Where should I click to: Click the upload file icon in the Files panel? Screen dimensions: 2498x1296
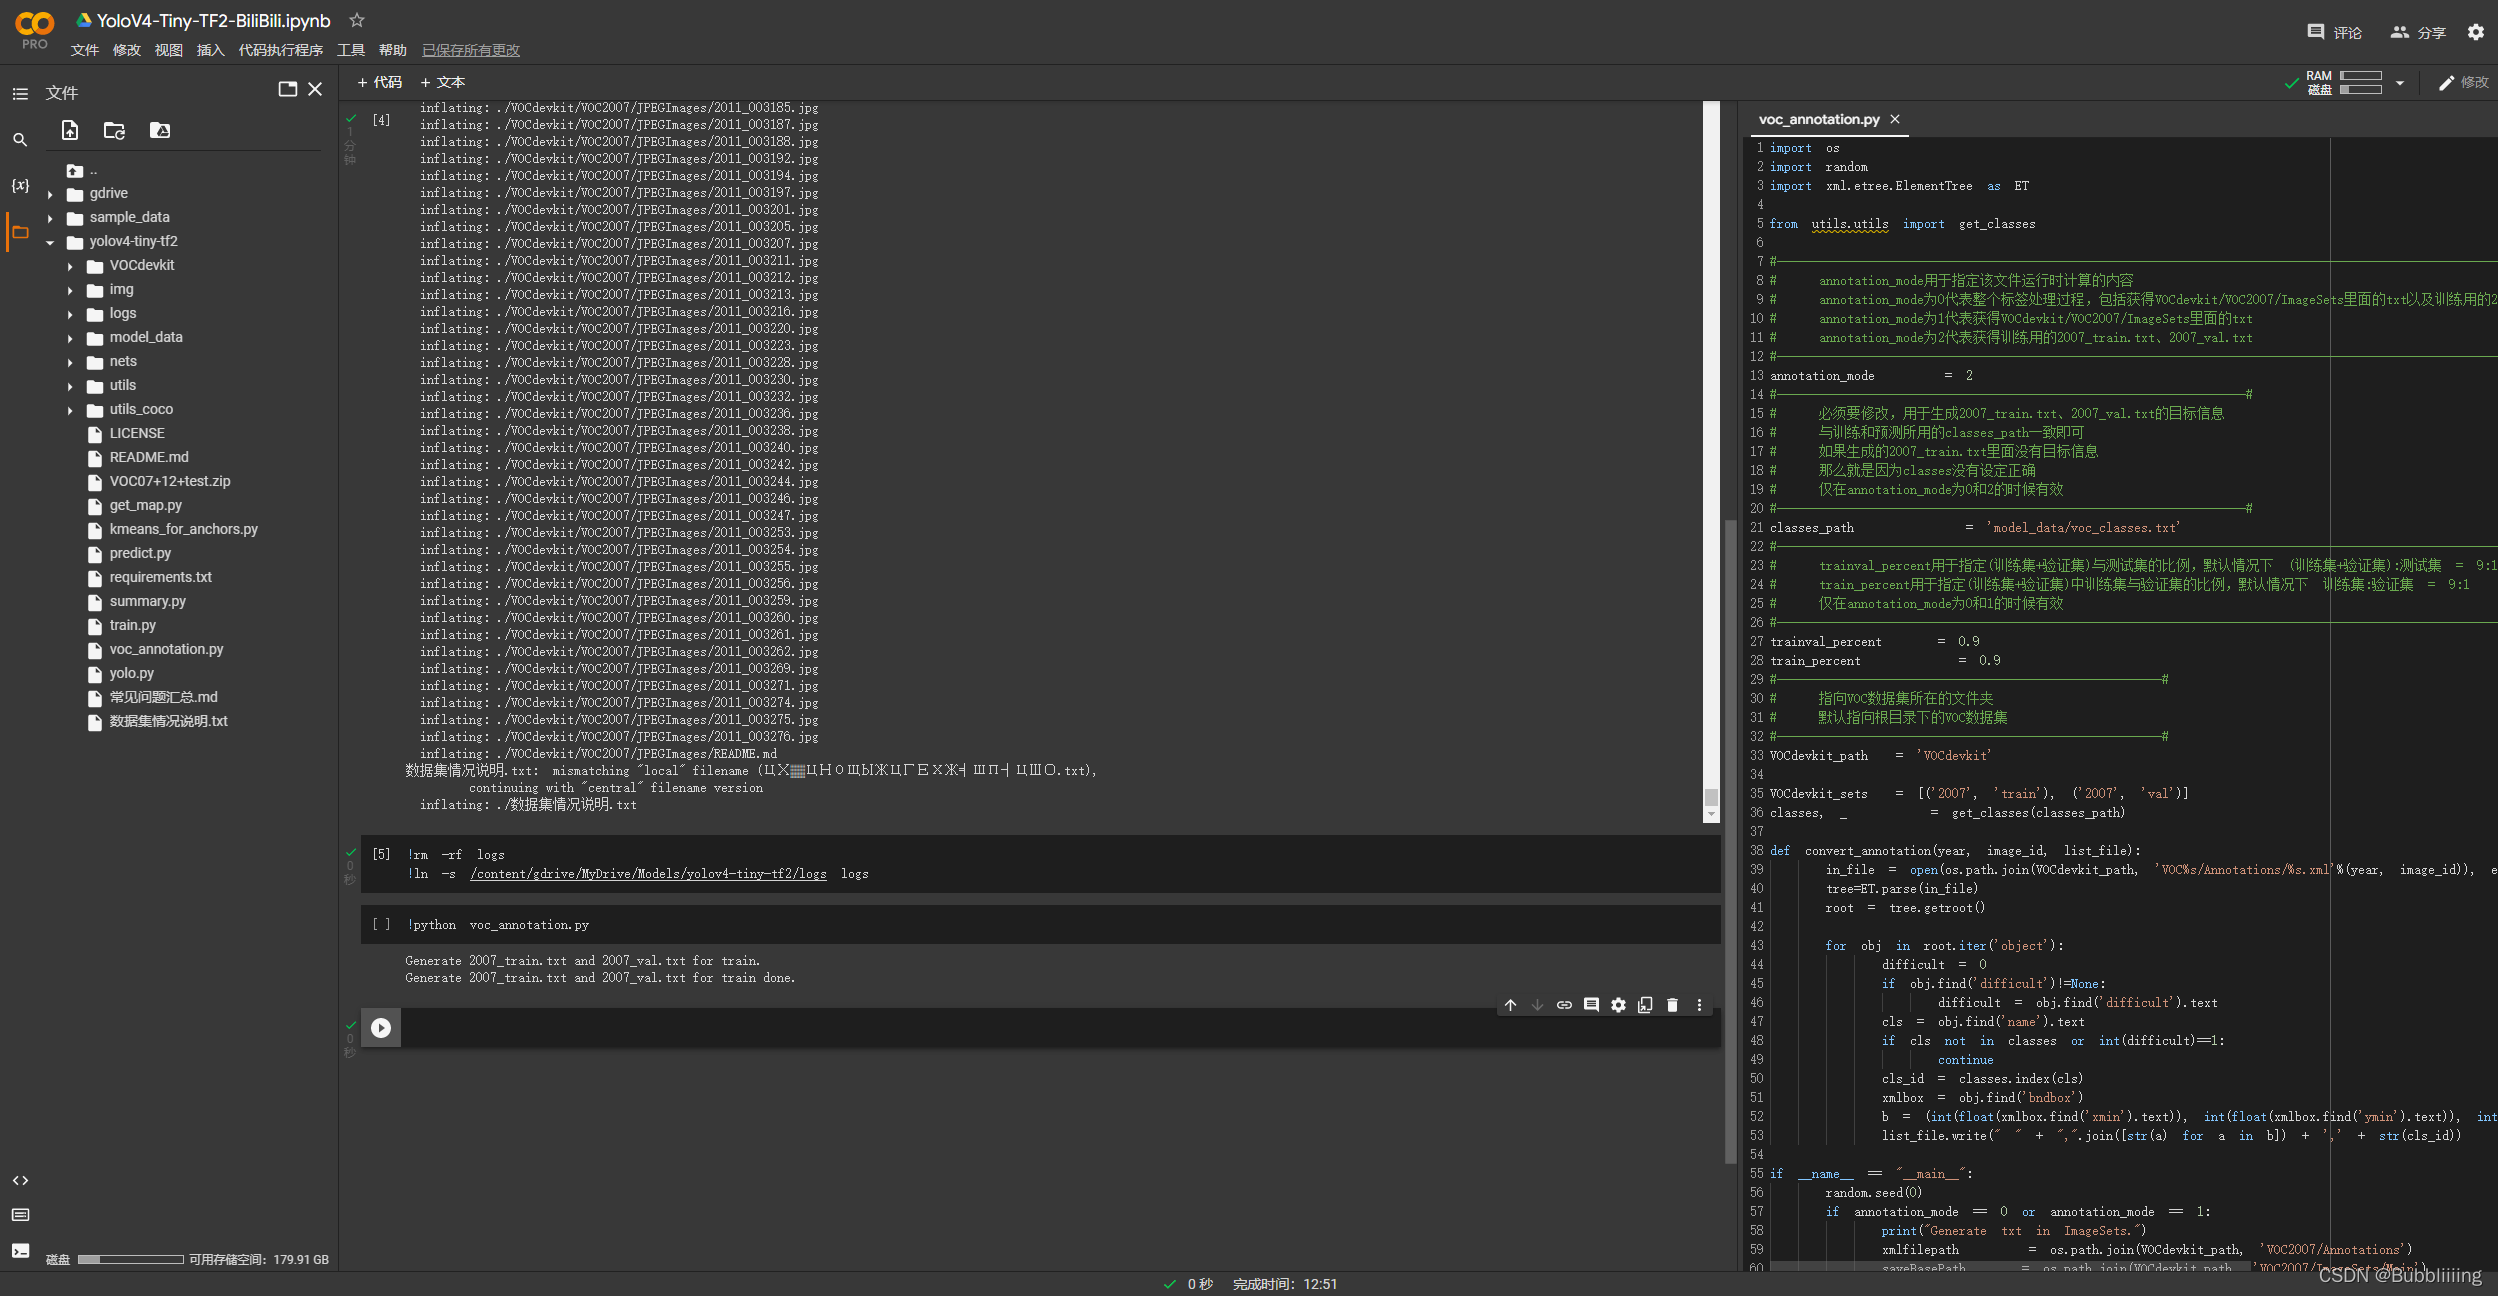[70, 130]
